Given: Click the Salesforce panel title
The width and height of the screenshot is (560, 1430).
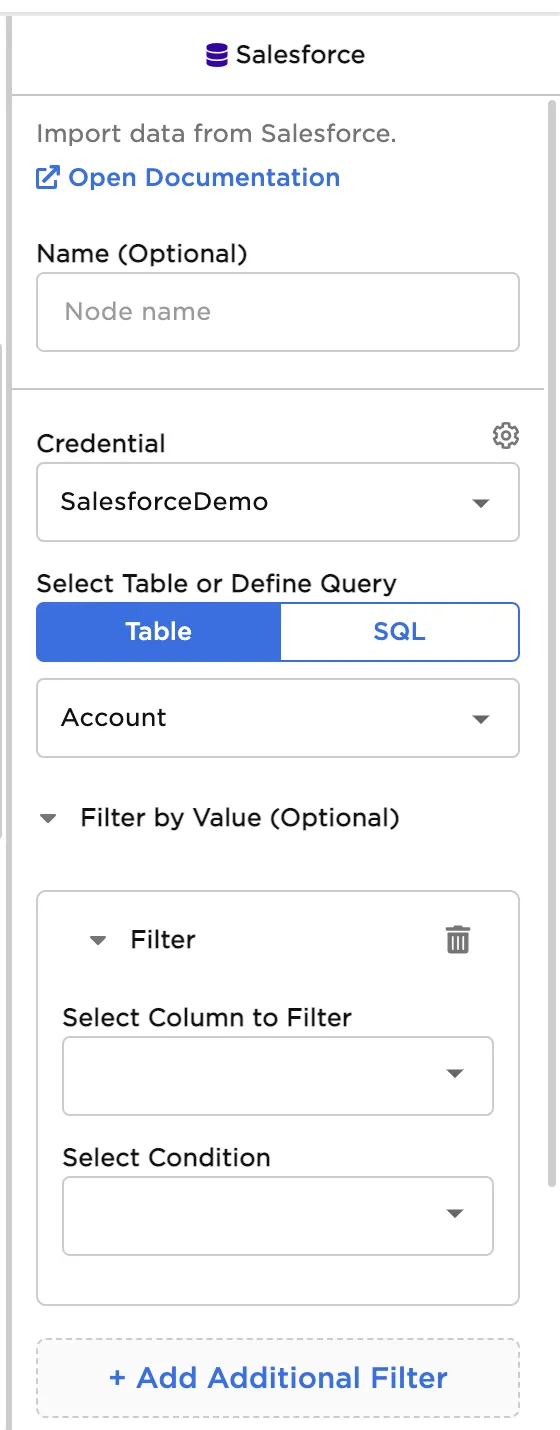Looking at the screenshot, I should pyautogui.click(x=300, y=55).
